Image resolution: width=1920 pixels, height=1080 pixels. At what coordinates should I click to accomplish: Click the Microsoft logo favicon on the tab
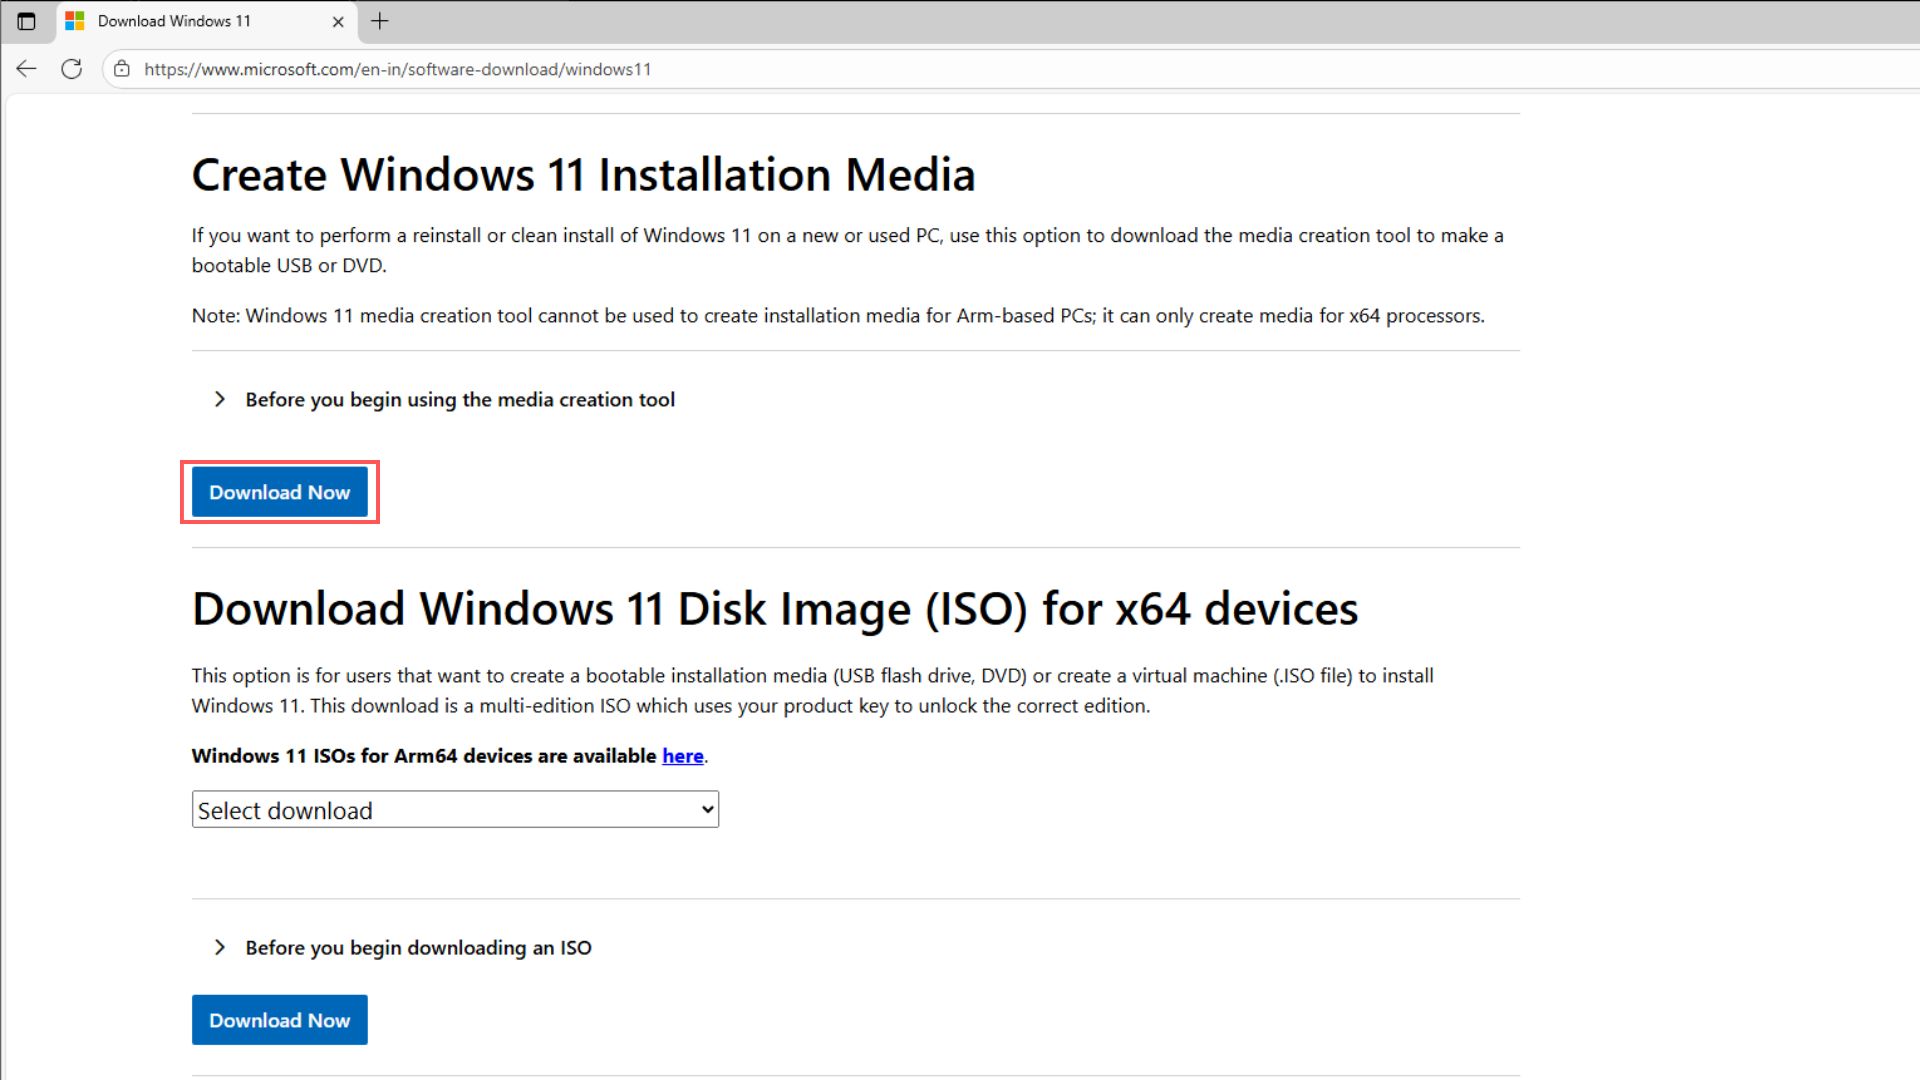coord(74,20)
